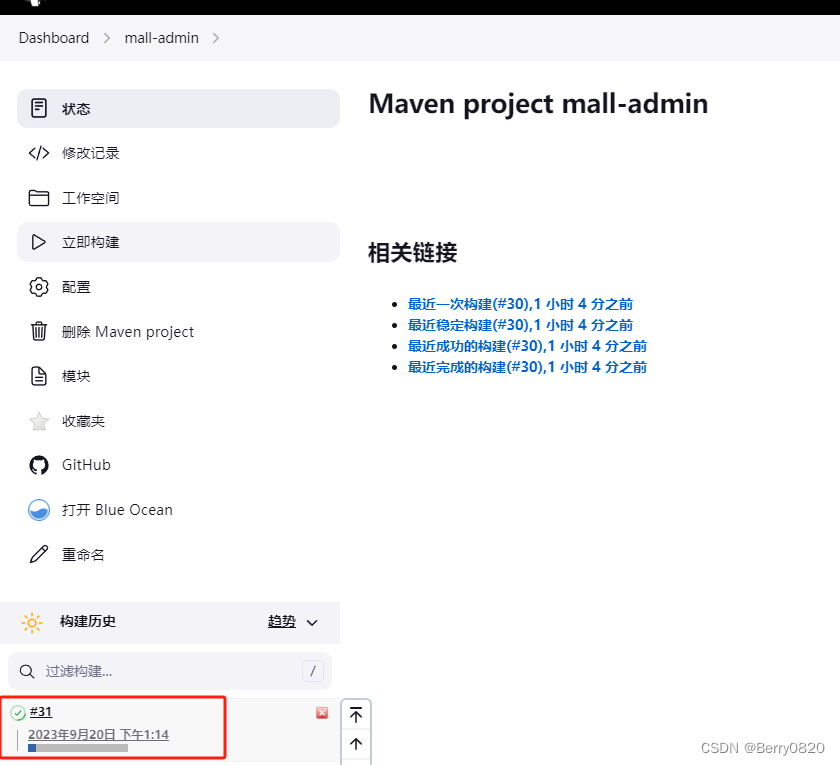Click the 相关链接 heading
This screenshot has height=765, width=840.
[x=412, y=253]
